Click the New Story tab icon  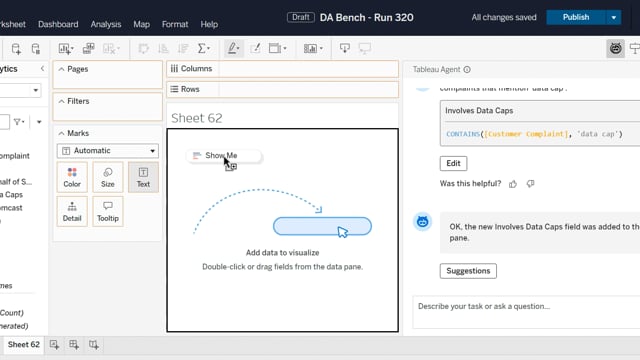(94, 344)
